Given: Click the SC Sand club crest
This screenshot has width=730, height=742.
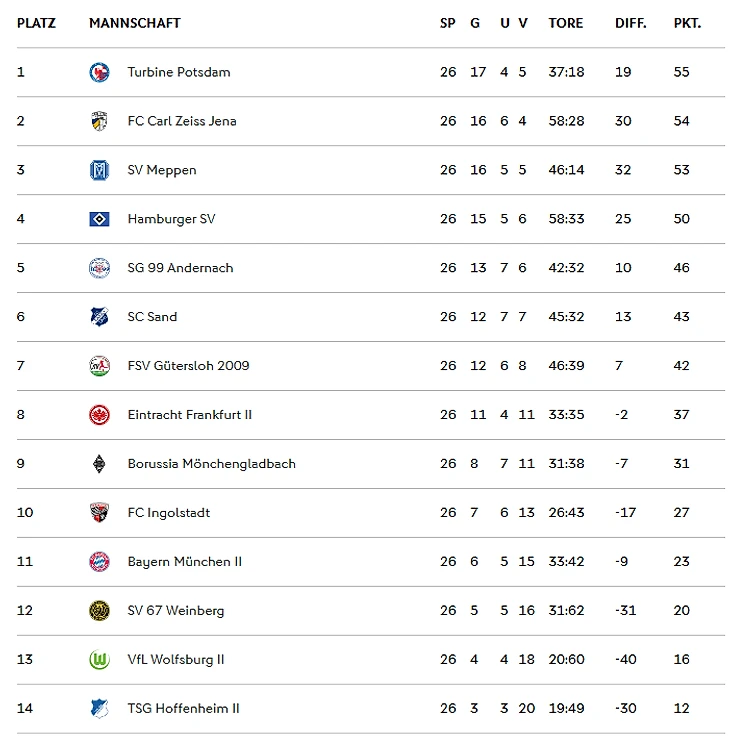Looking at the screenshot, I should pyautogui.click(x=99, y=317).
